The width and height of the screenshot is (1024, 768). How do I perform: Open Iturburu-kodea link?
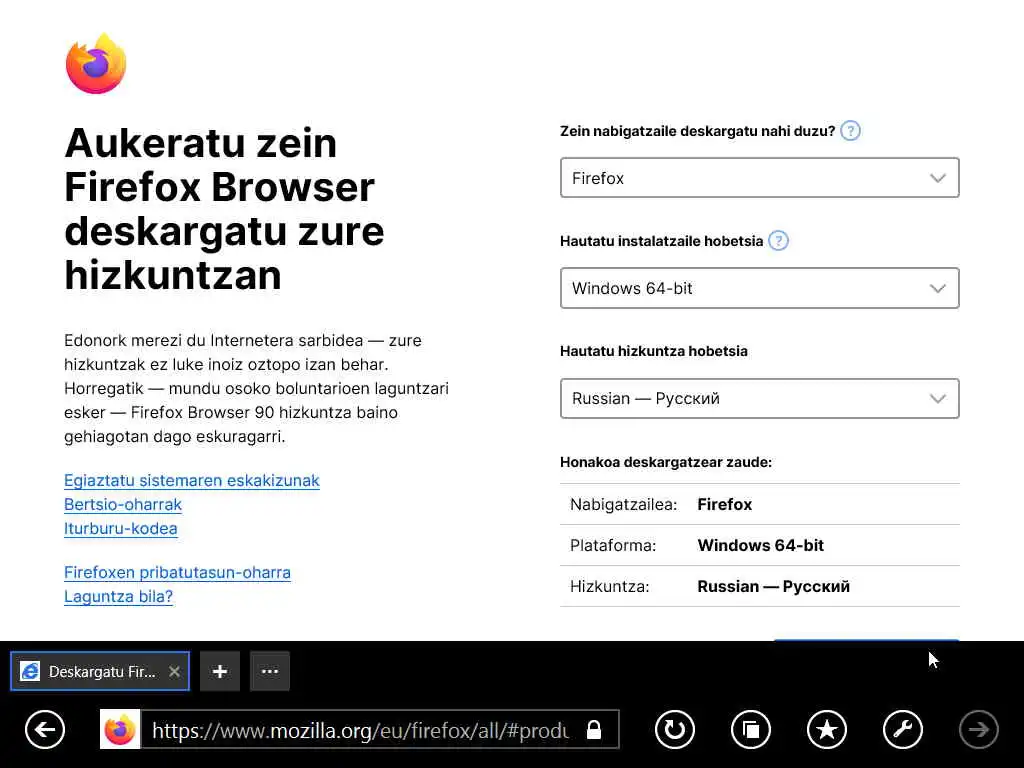tap(121, 528)
